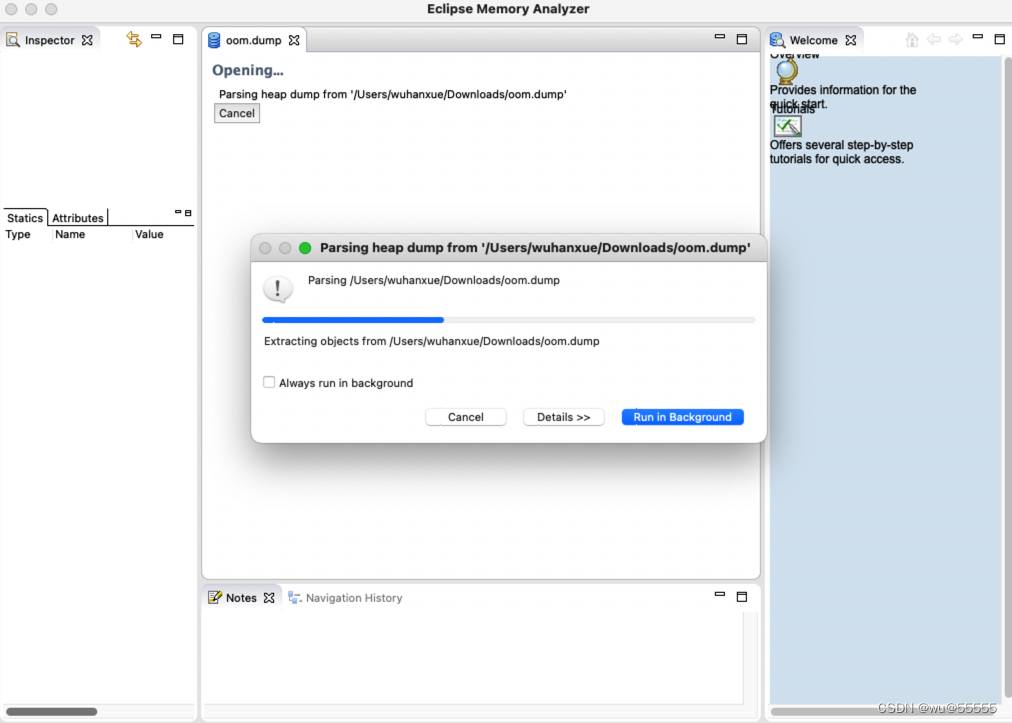Select the Welcome tab

(813, 40)
